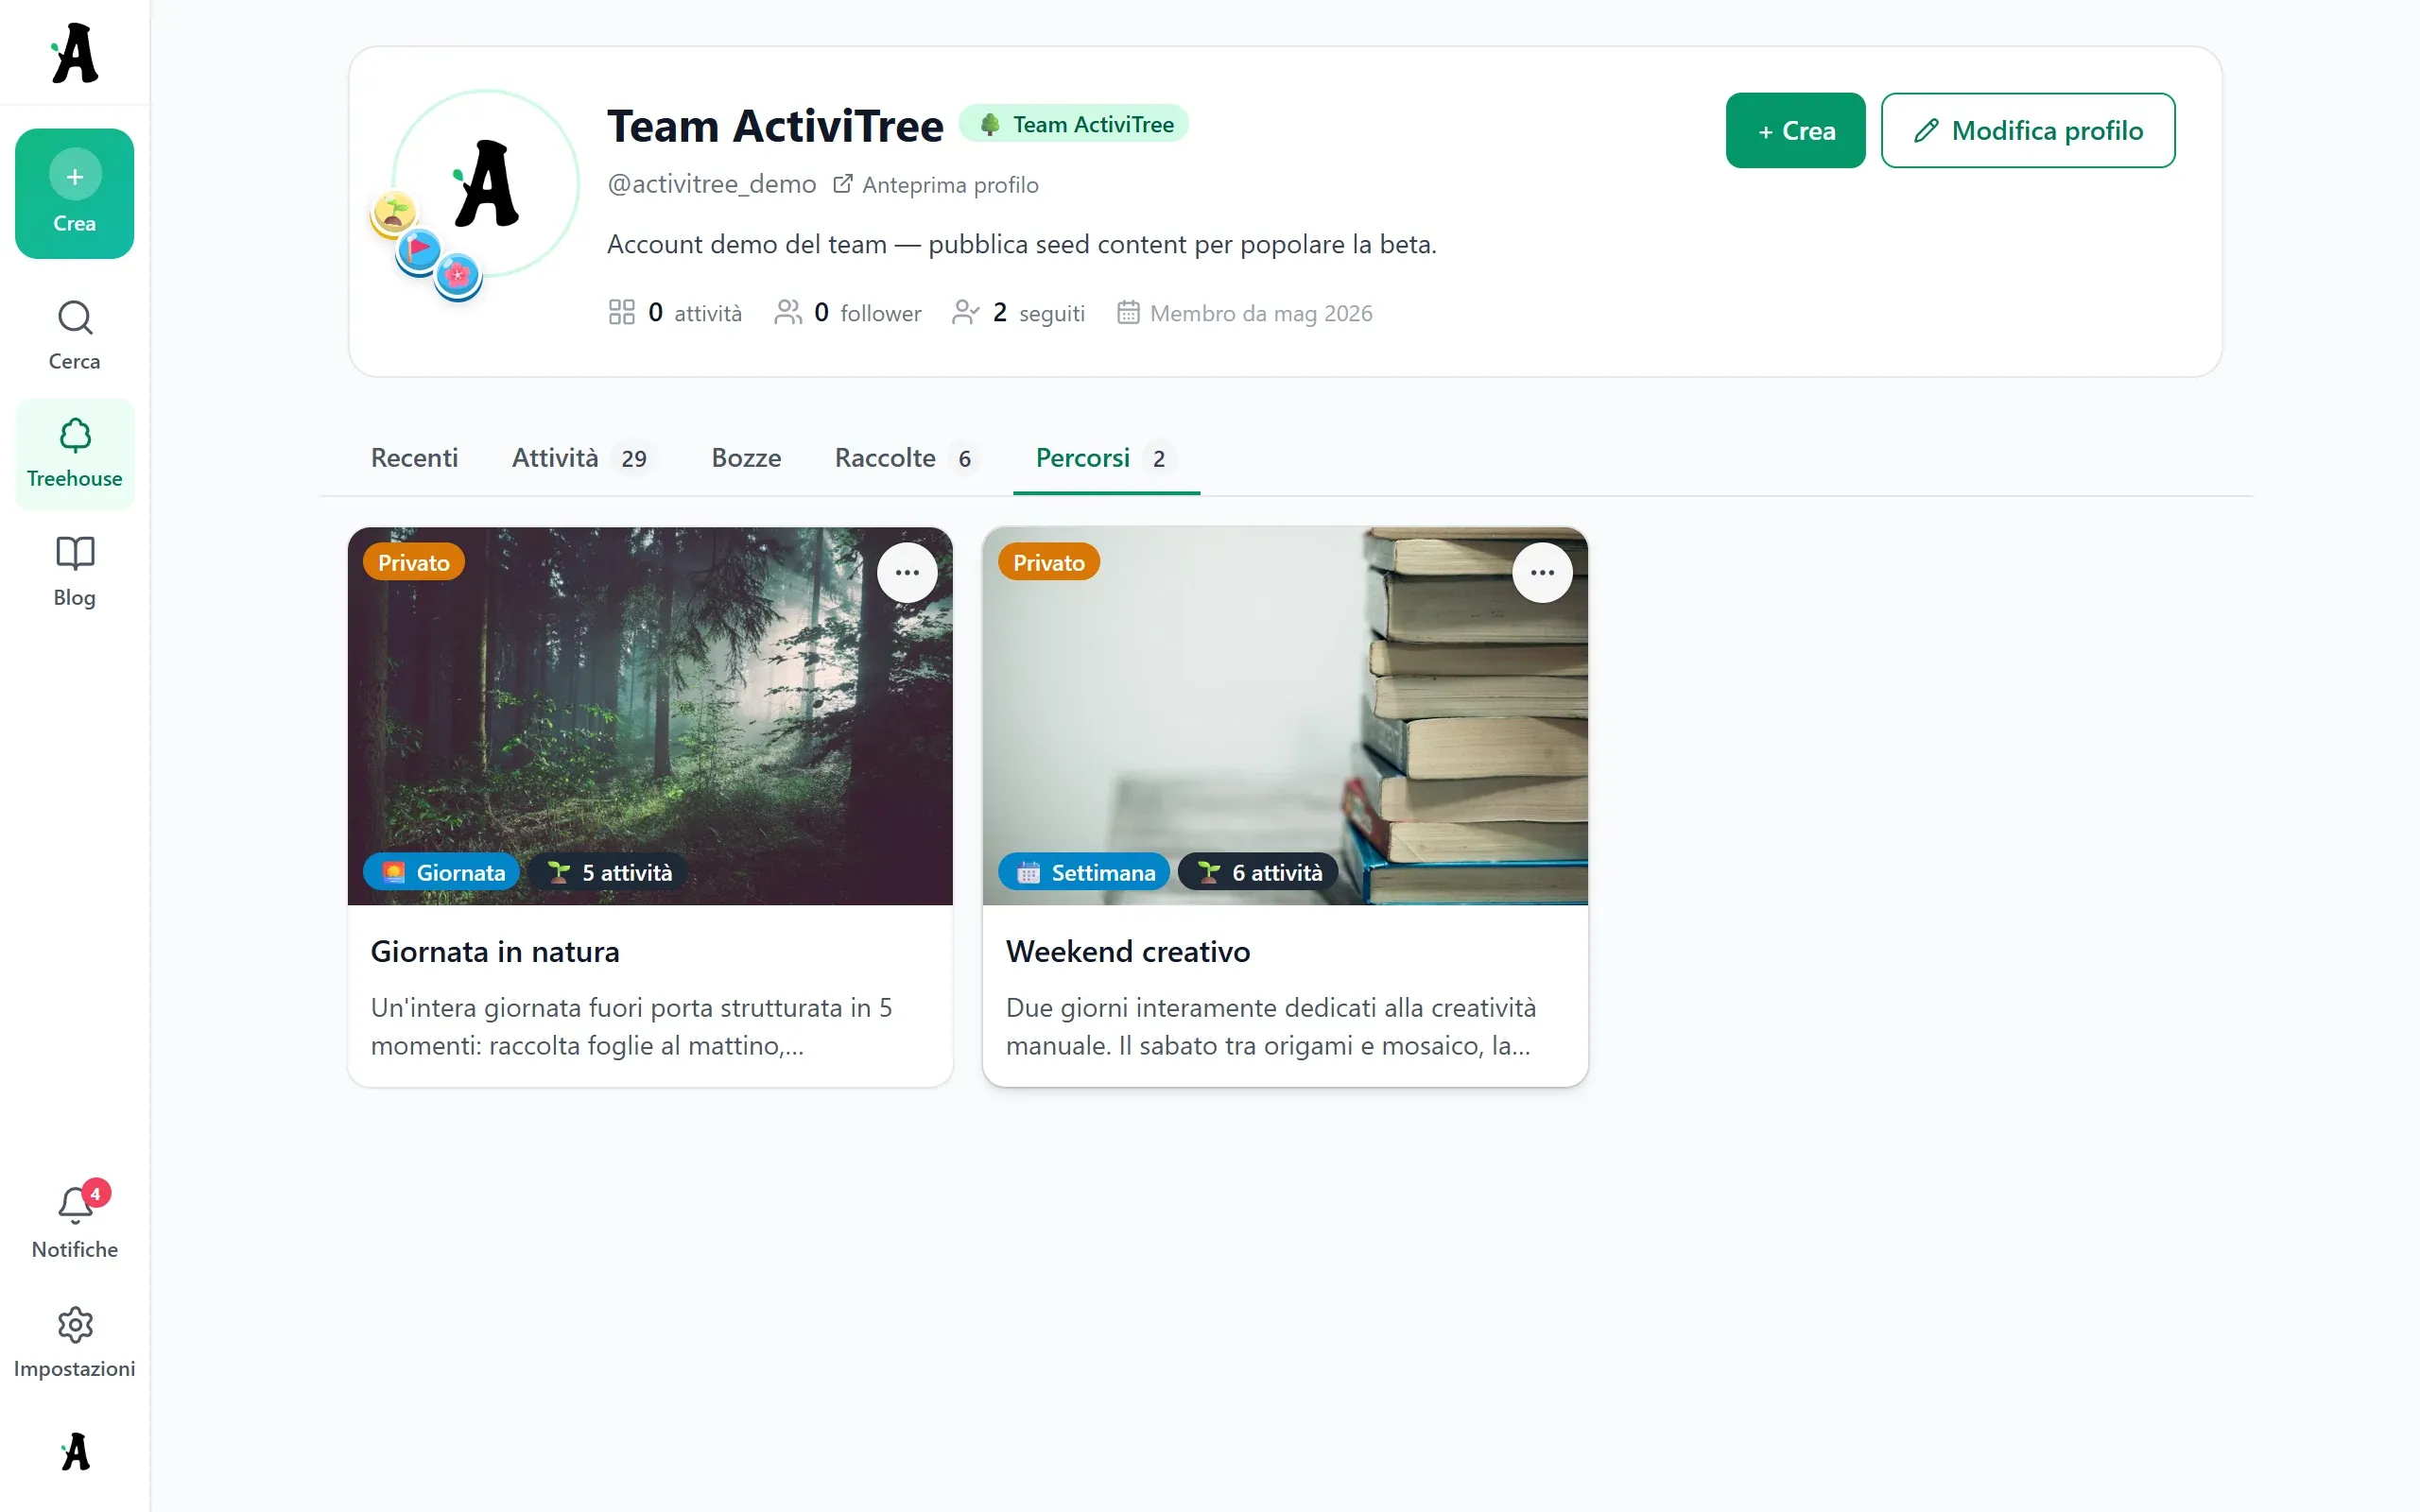This screenshot has height=1512, width=2420.
Task: Click description starting "Due giorni interamente dedicati"
Action: click(x=1270, y=1026)
